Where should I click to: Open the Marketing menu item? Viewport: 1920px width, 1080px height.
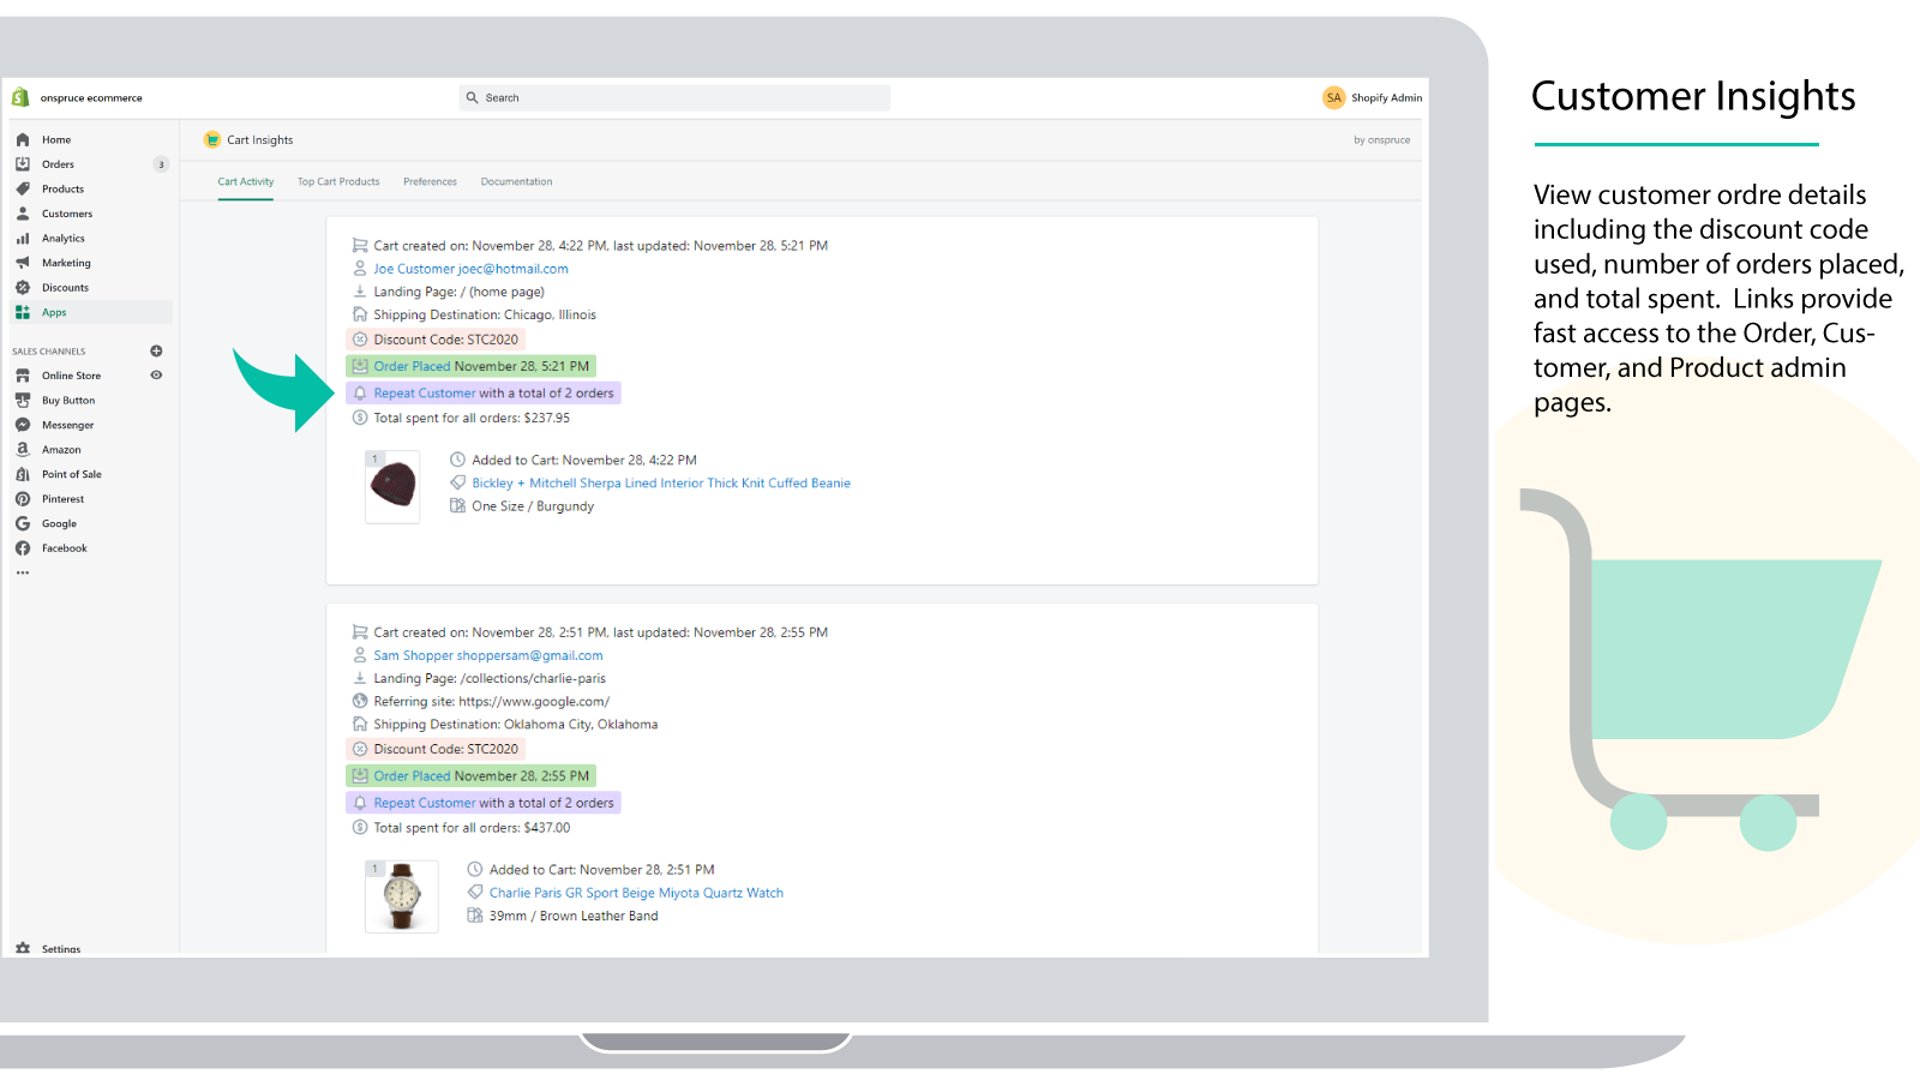66,263
